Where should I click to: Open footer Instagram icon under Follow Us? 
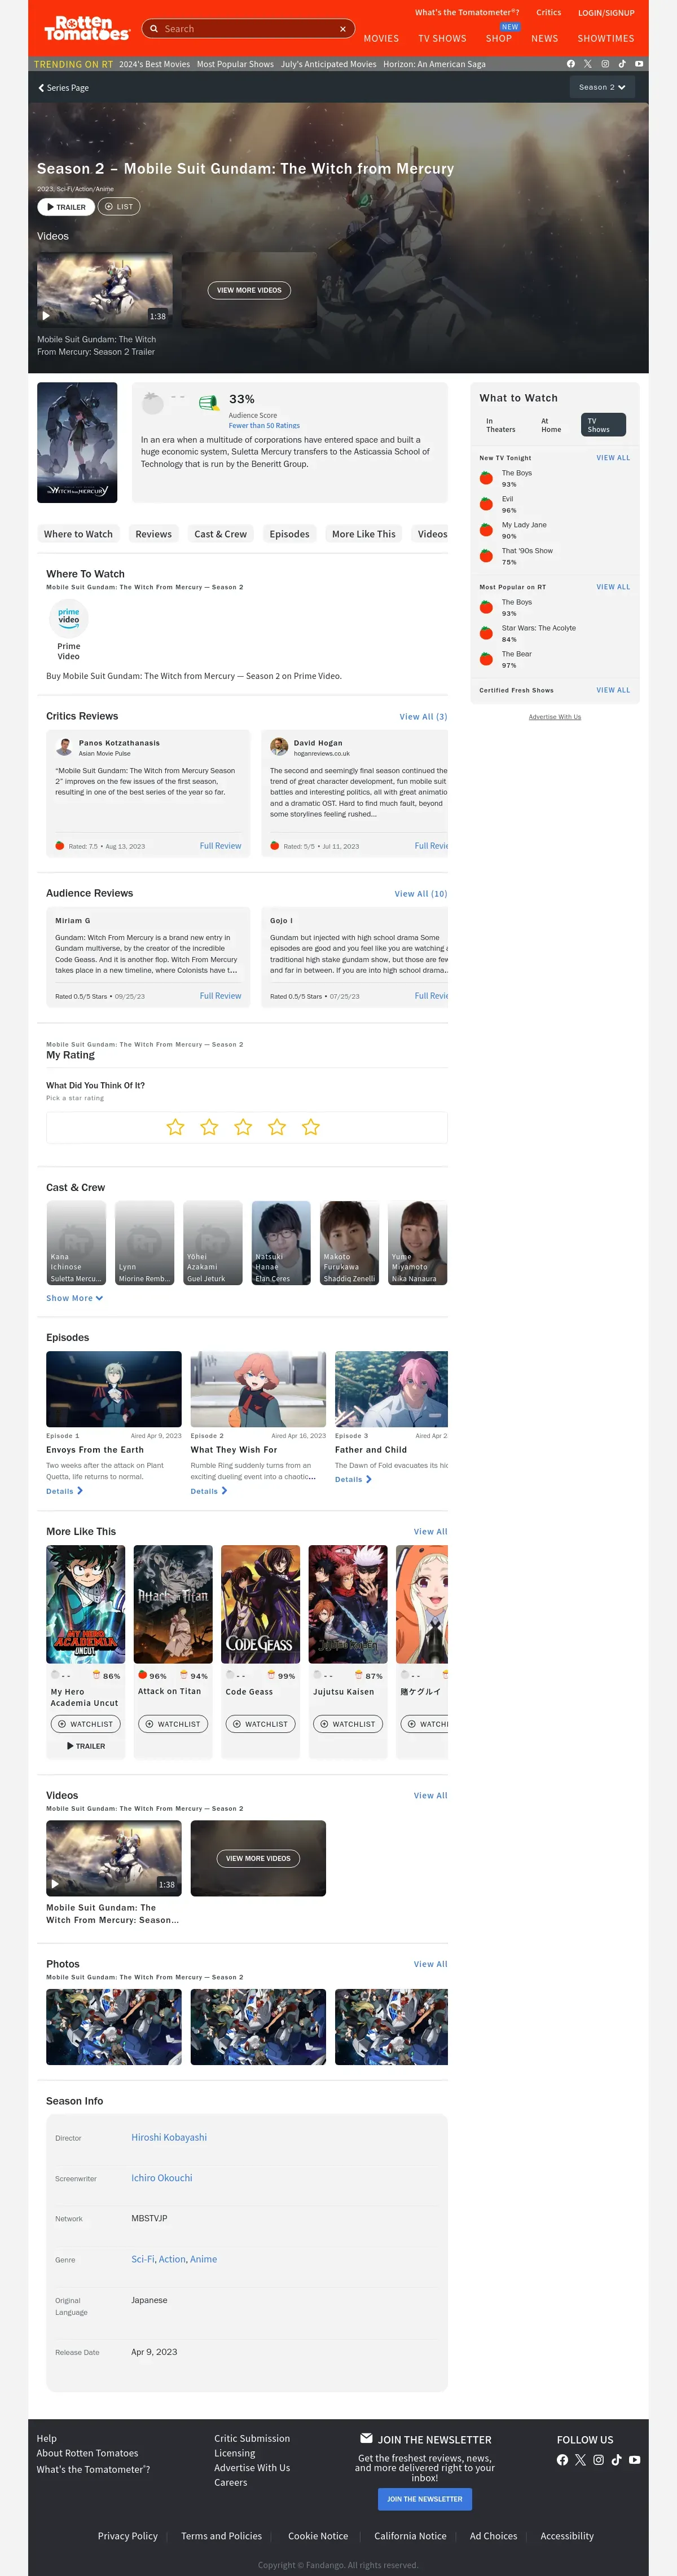click(598, 2459)
